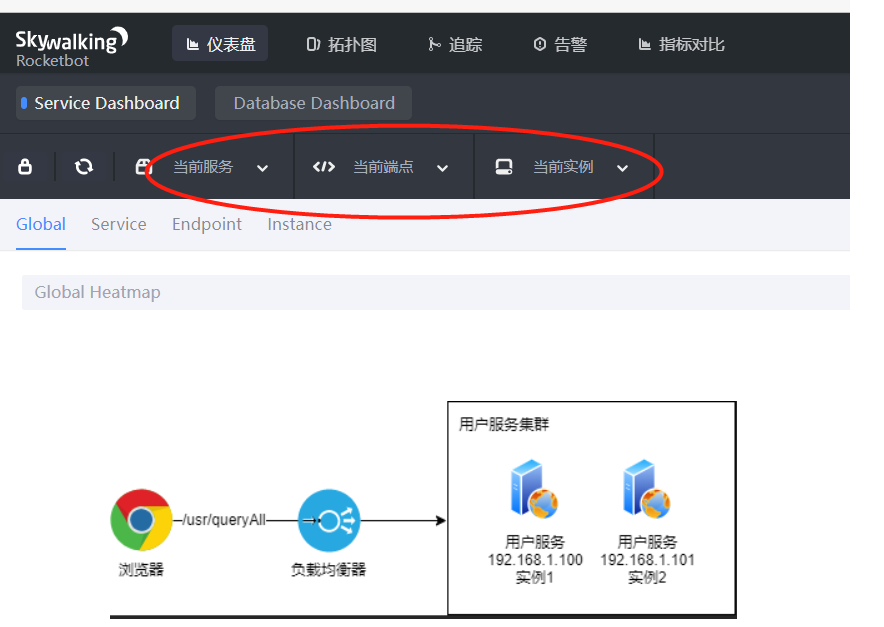This screenshot has width=884, height=627.
Task: Click the 实例2 label
Action: point(647,577)
